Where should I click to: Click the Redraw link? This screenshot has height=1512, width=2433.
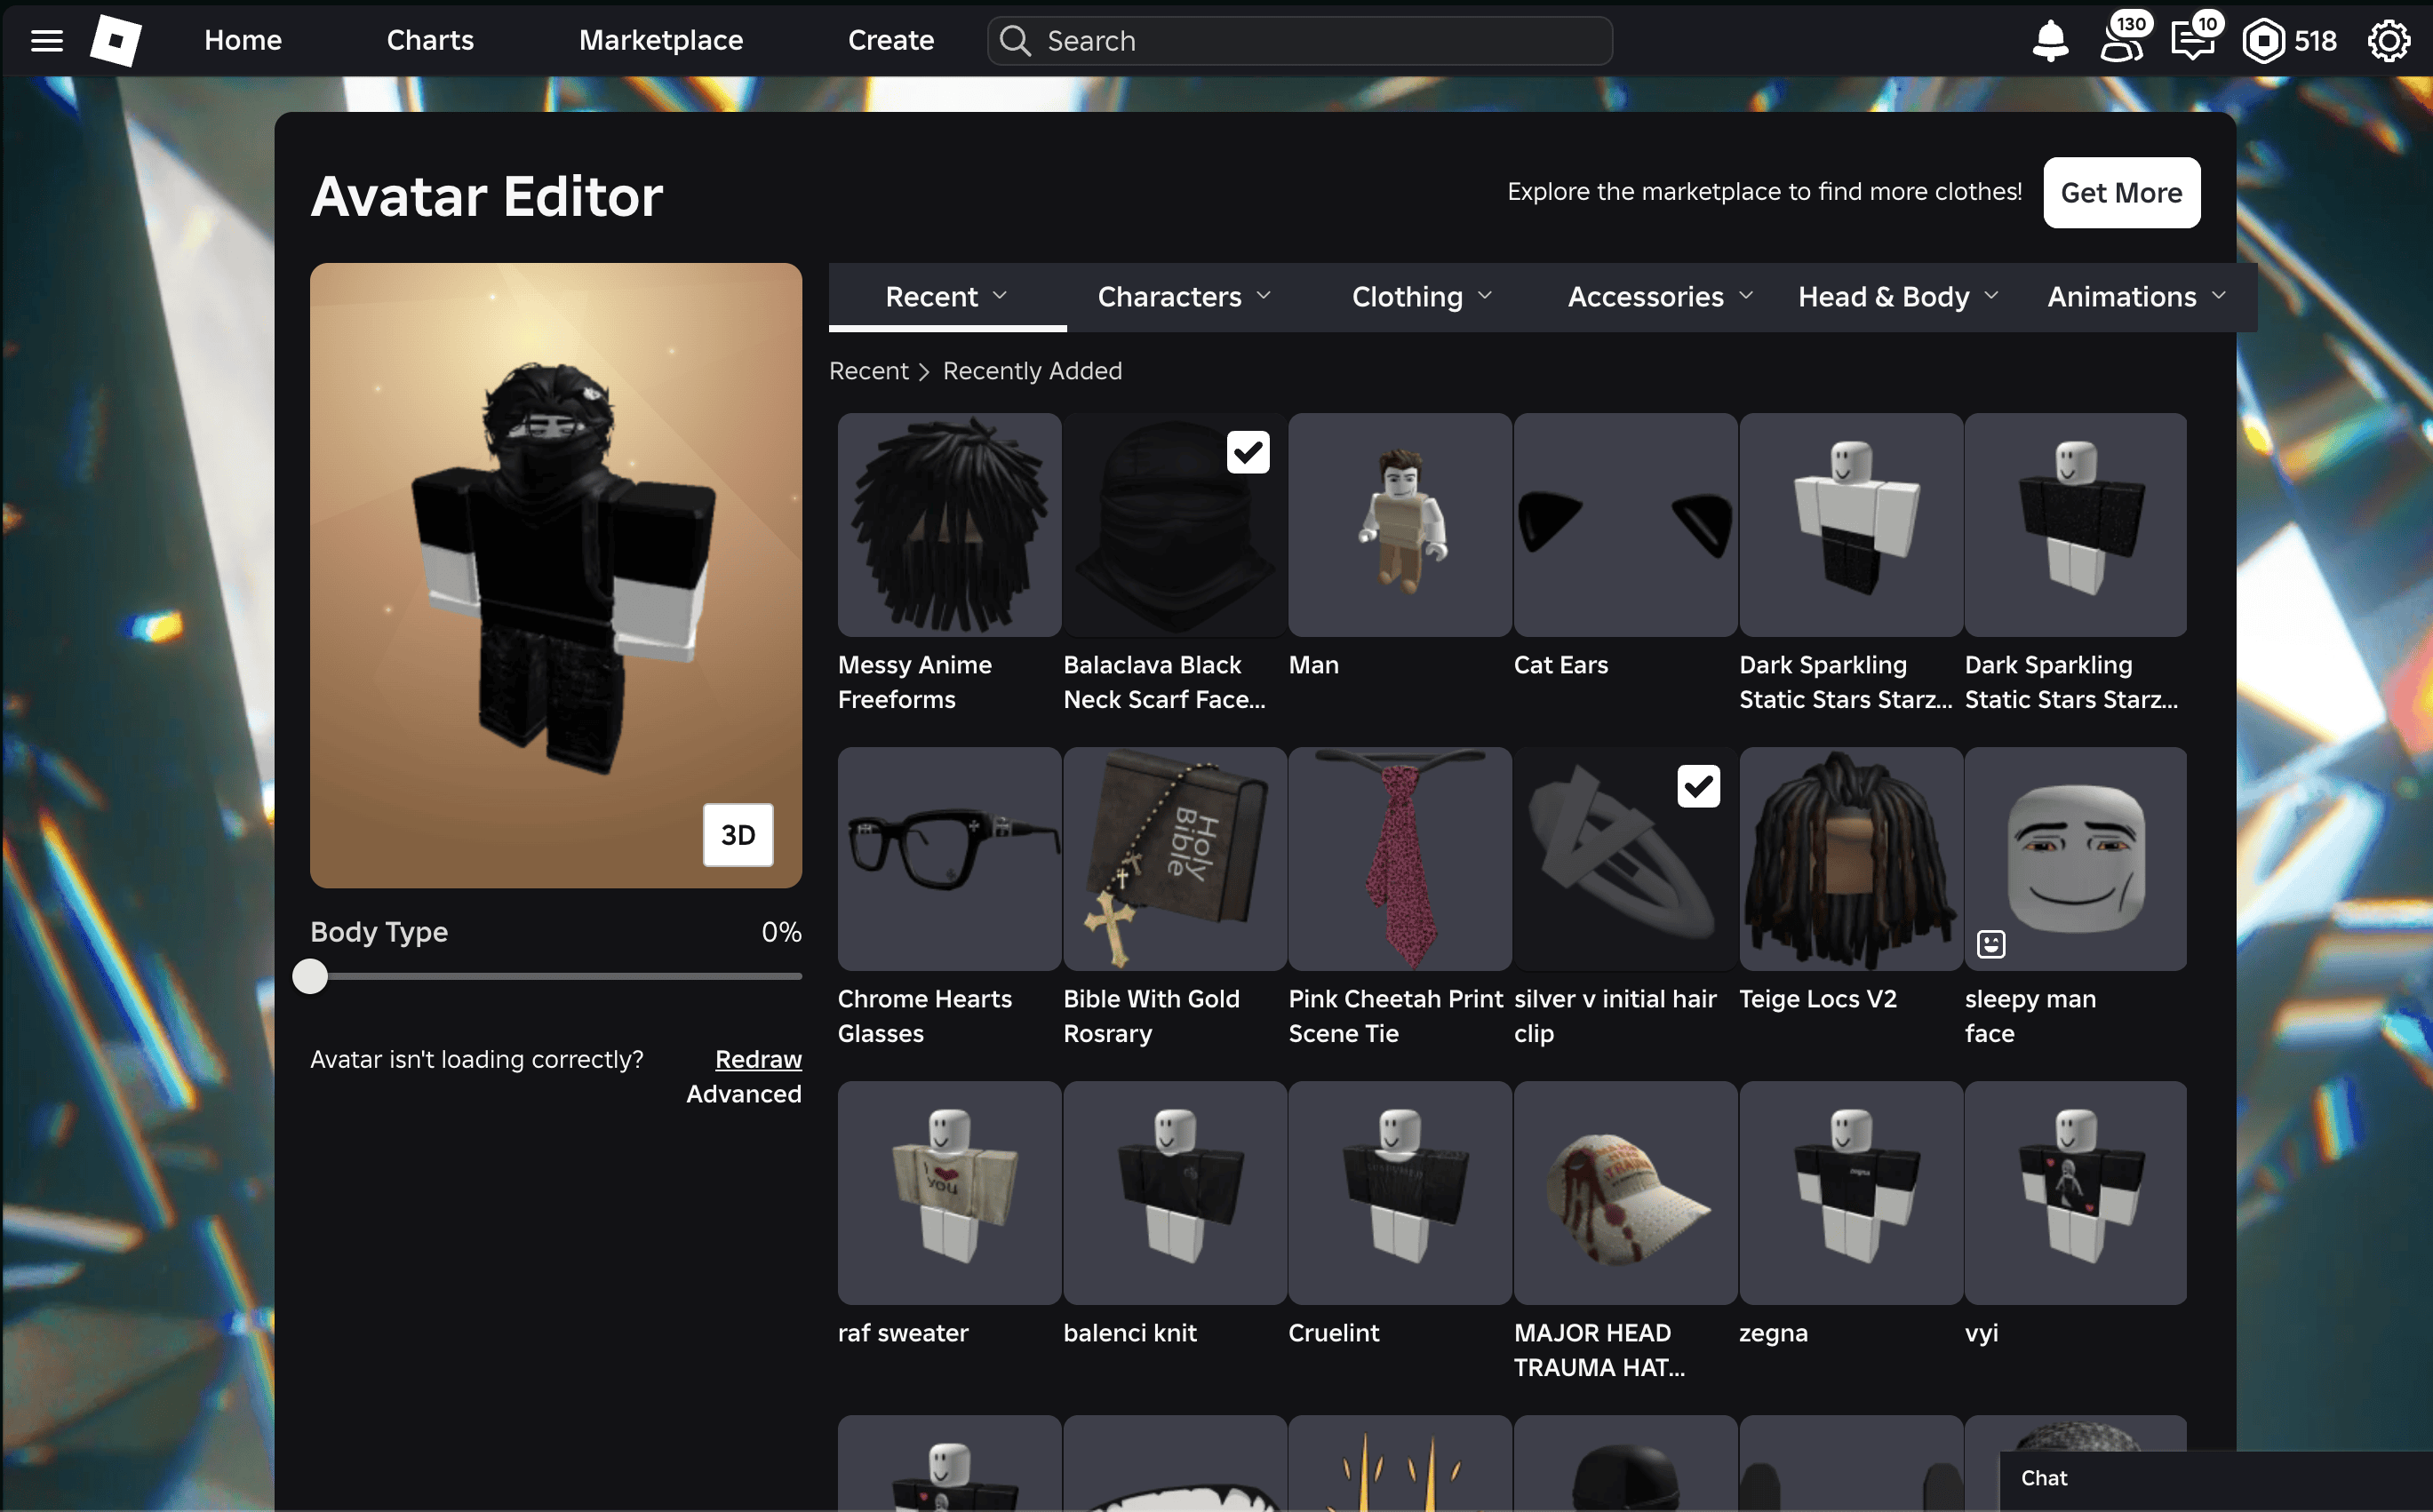[758, 1059]
